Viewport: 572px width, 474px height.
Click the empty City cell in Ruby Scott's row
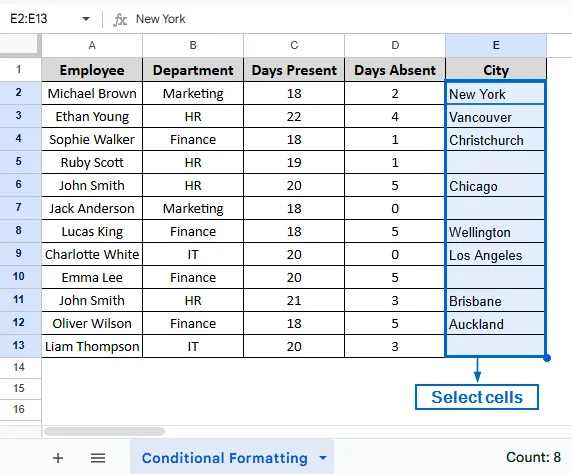[495, 162]
